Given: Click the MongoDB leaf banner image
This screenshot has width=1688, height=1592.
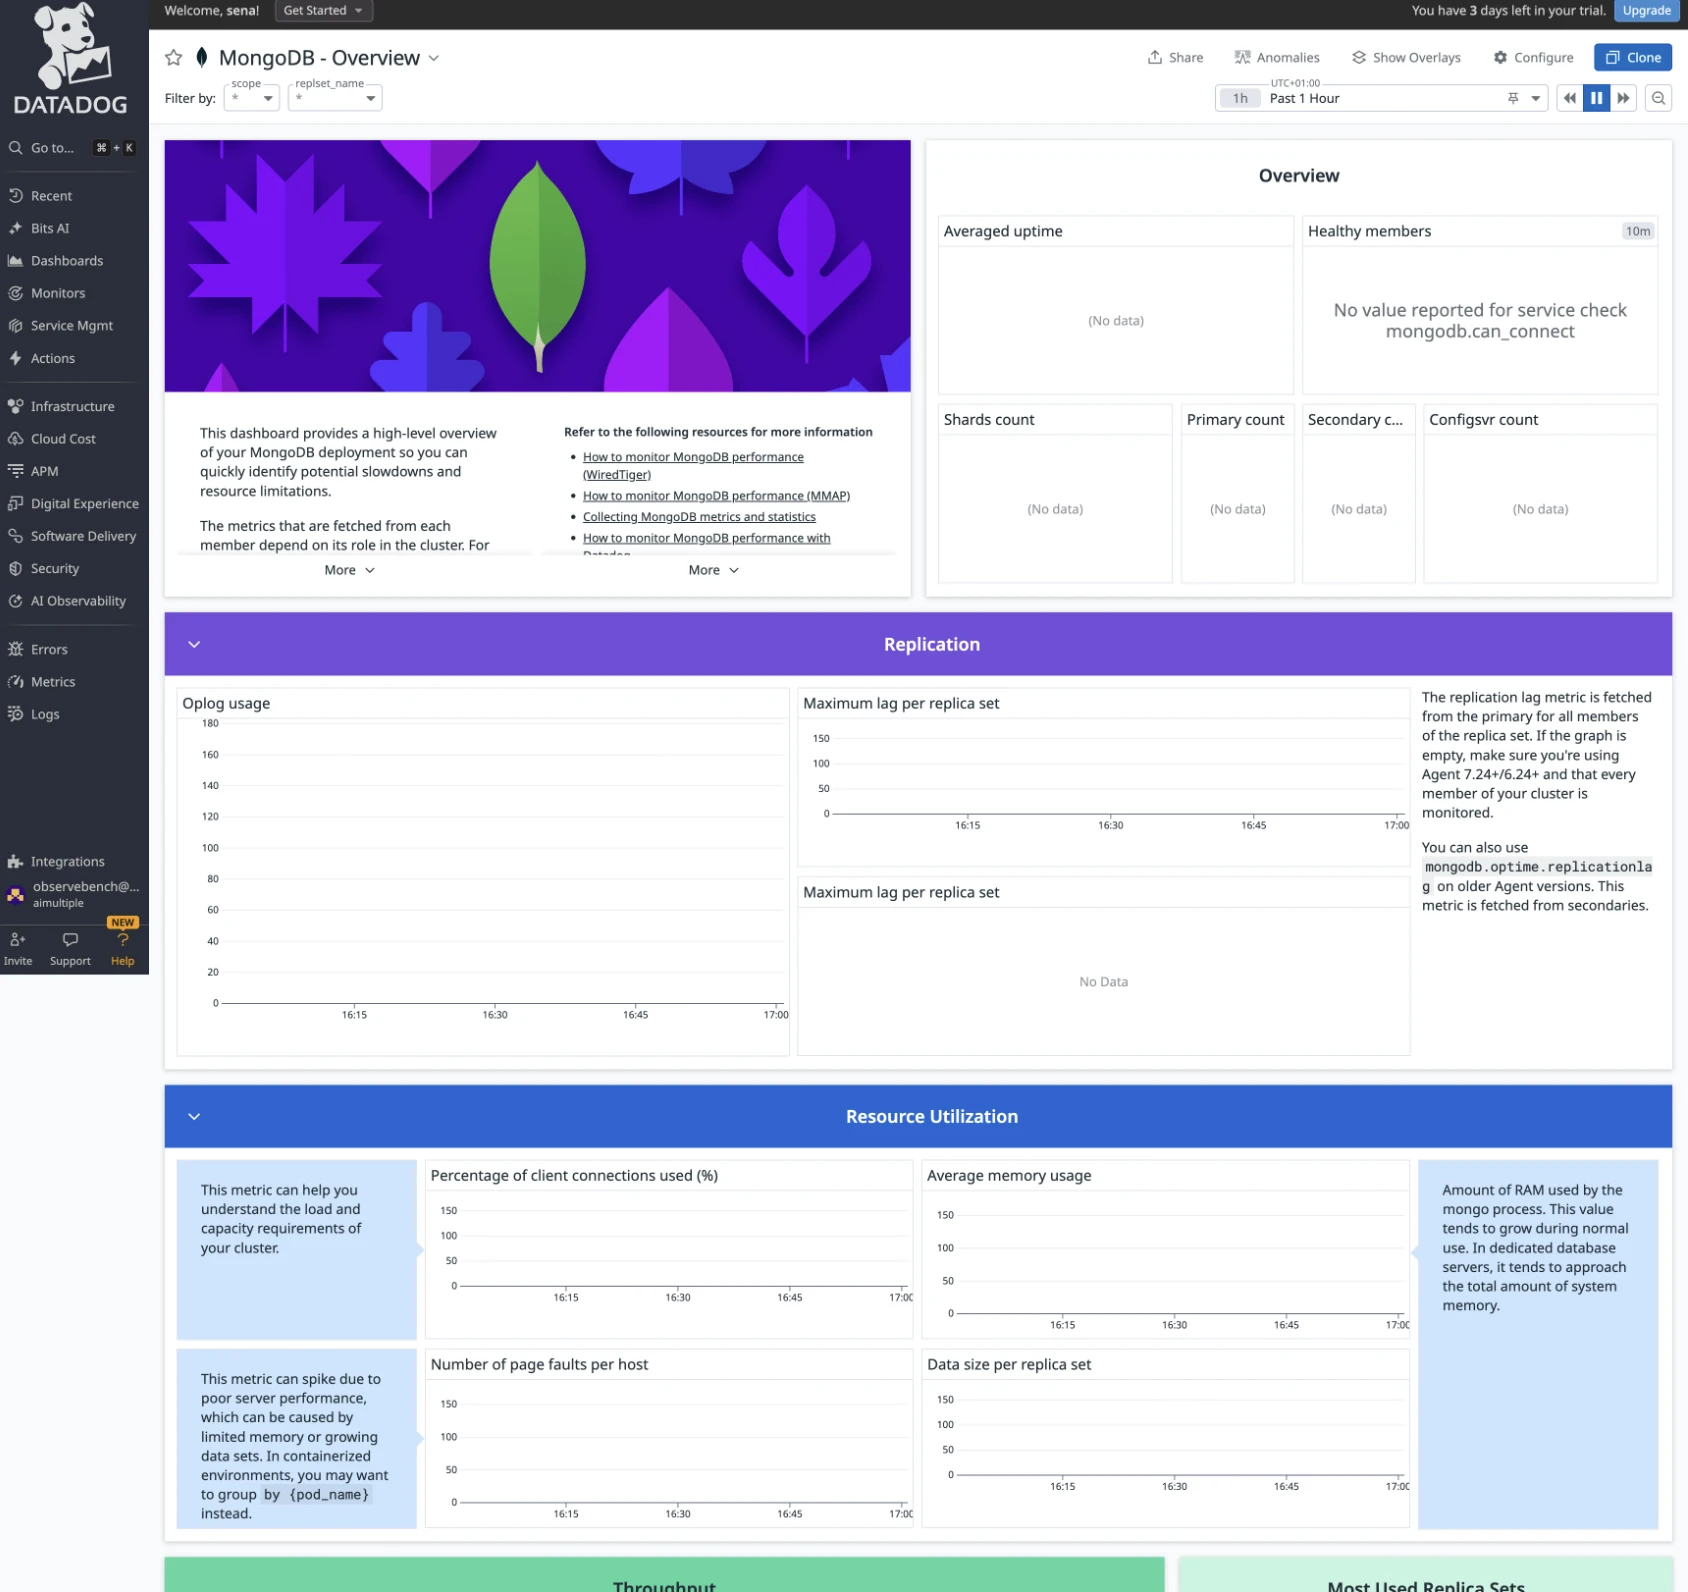Looking at the screenshot, I should 537,266.
